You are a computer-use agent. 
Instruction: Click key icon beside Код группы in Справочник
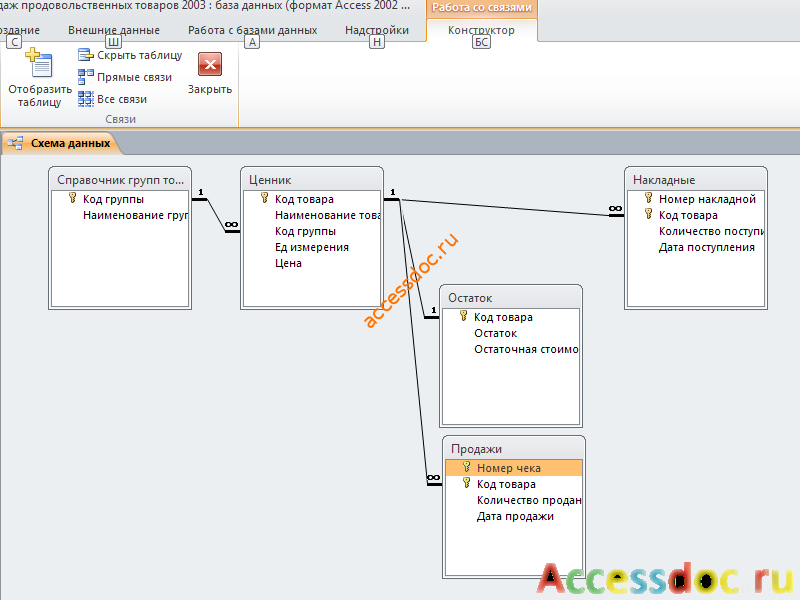(72, 198)
